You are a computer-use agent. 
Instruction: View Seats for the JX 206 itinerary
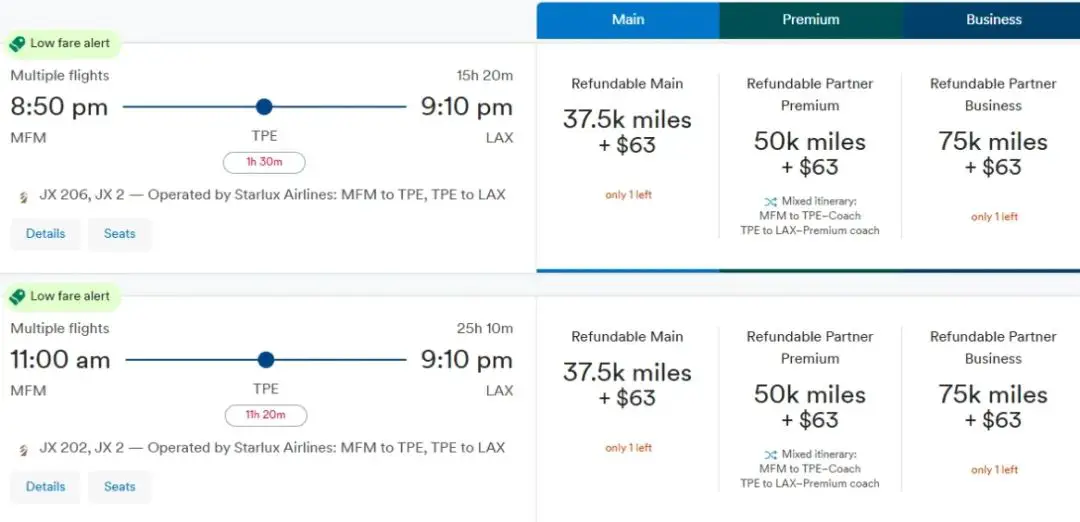click(120, 234)
